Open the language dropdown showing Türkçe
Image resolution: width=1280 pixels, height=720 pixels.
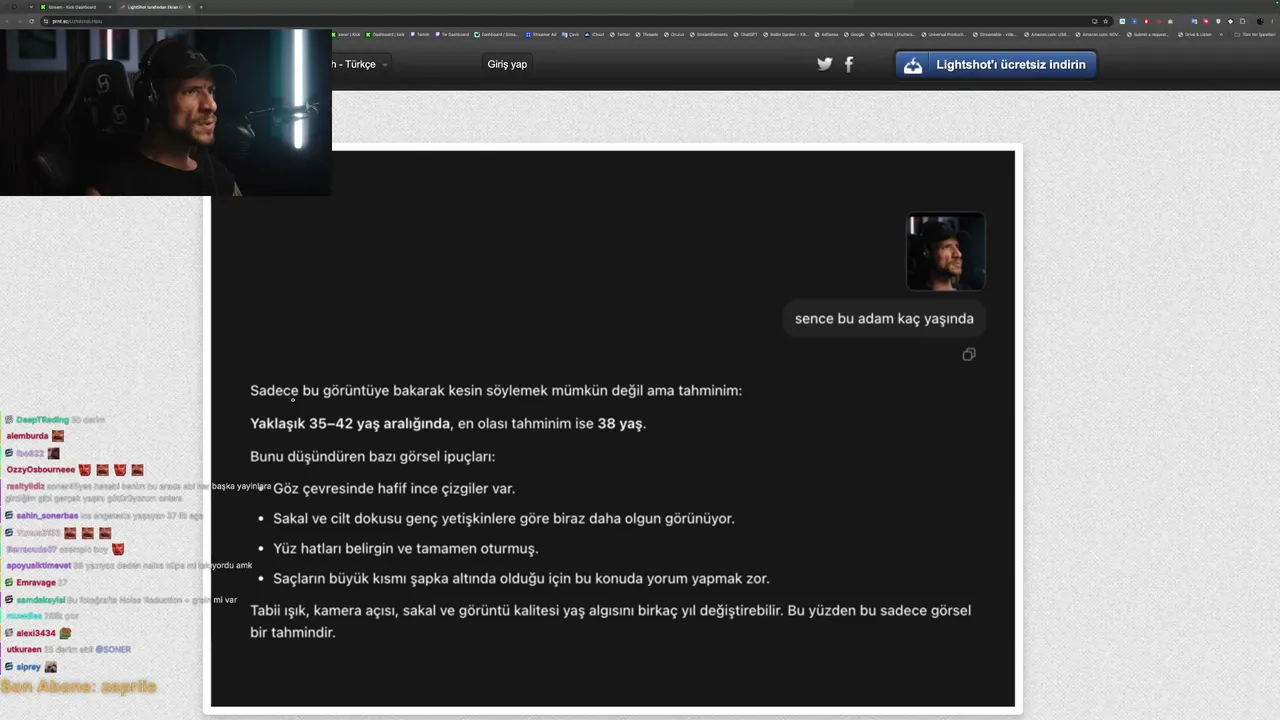(361, 64)
